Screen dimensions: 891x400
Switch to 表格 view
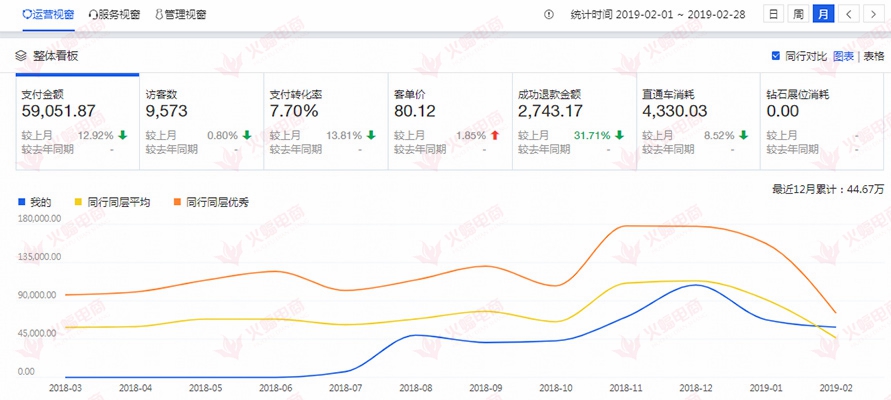(873, 56)
